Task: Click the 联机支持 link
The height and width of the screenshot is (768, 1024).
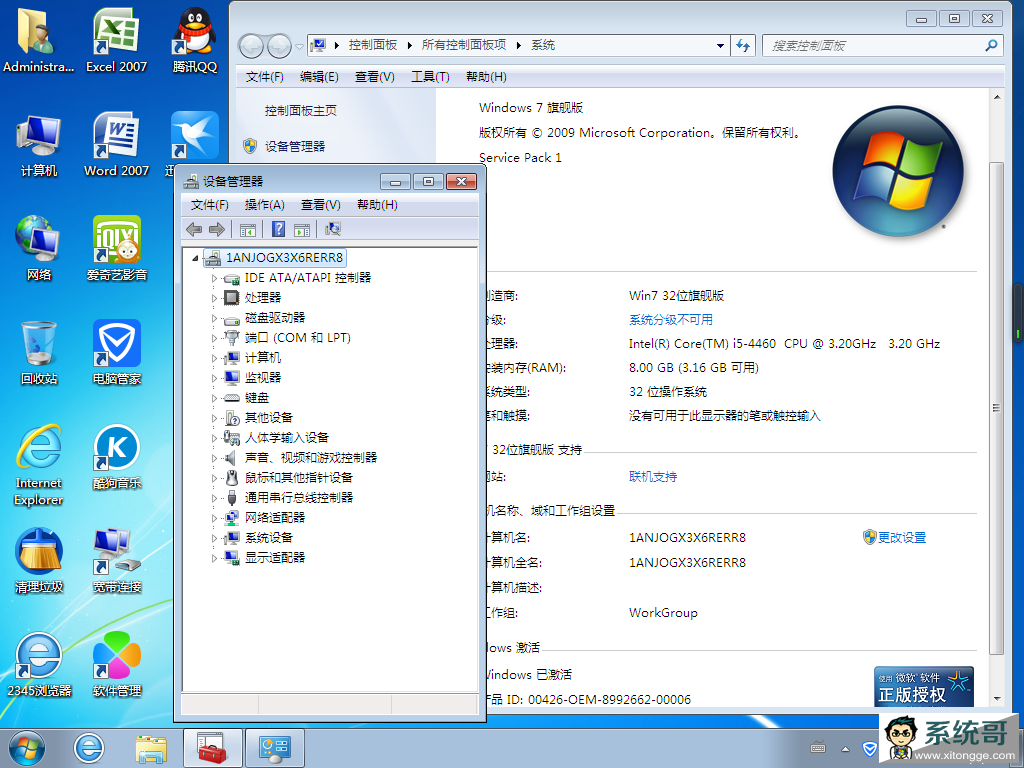Action: (x=653, y=477)
